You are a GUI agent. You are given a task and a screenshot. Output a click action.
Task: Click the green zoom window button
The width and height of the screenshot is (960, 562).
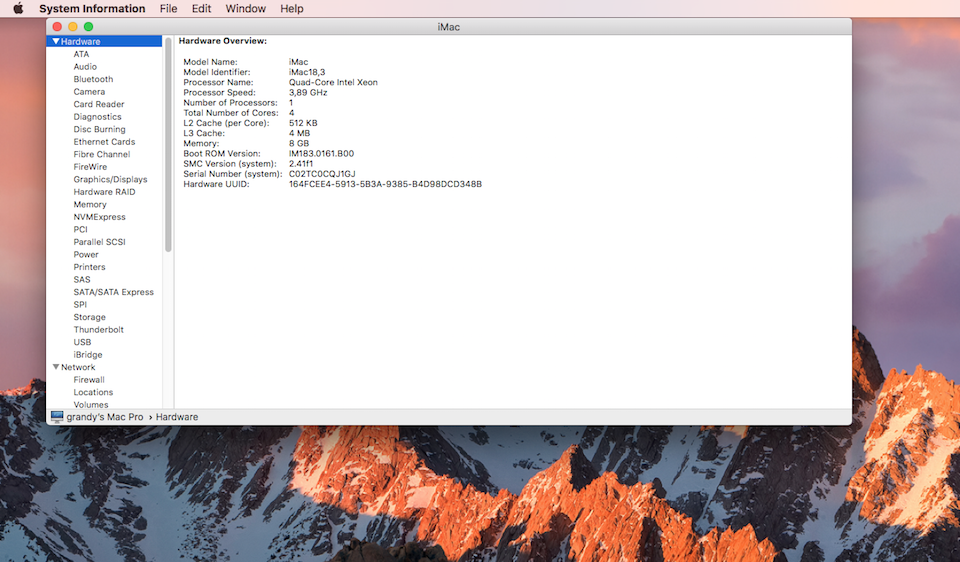click(x=88, y=26)
